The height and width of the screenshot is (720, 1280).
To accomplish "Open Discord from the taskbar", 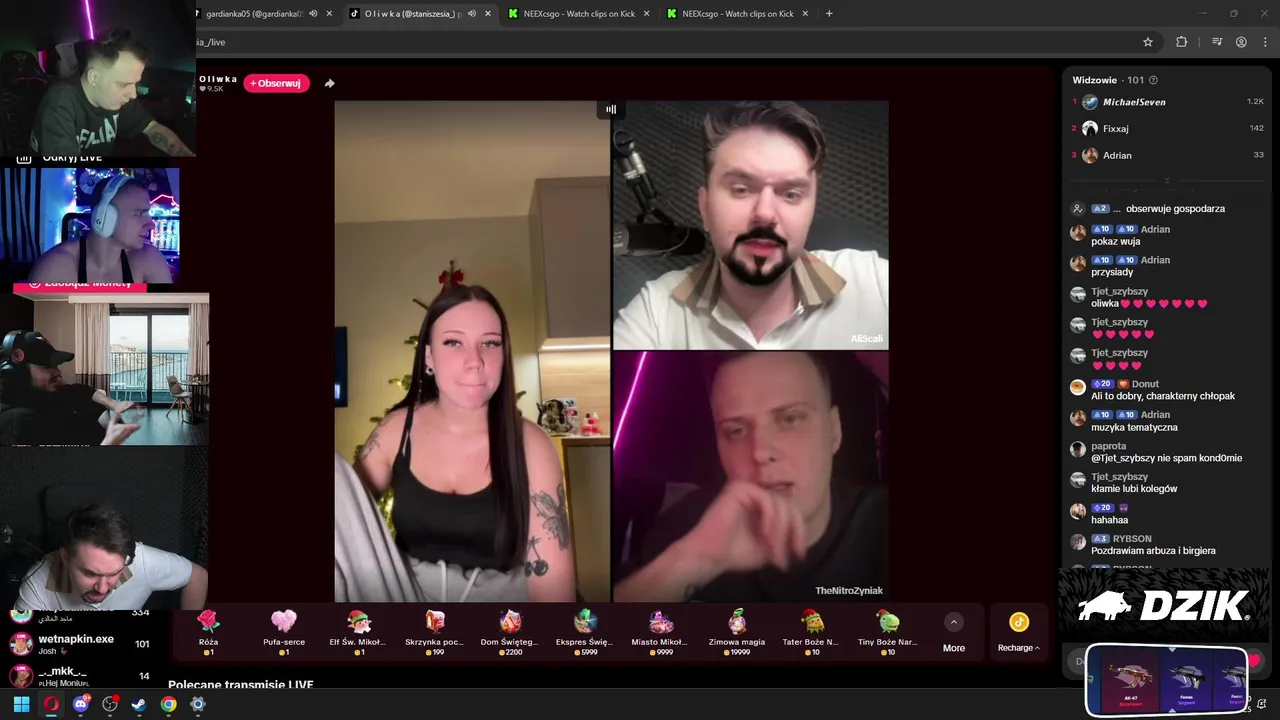I will [x=81, y=704].
